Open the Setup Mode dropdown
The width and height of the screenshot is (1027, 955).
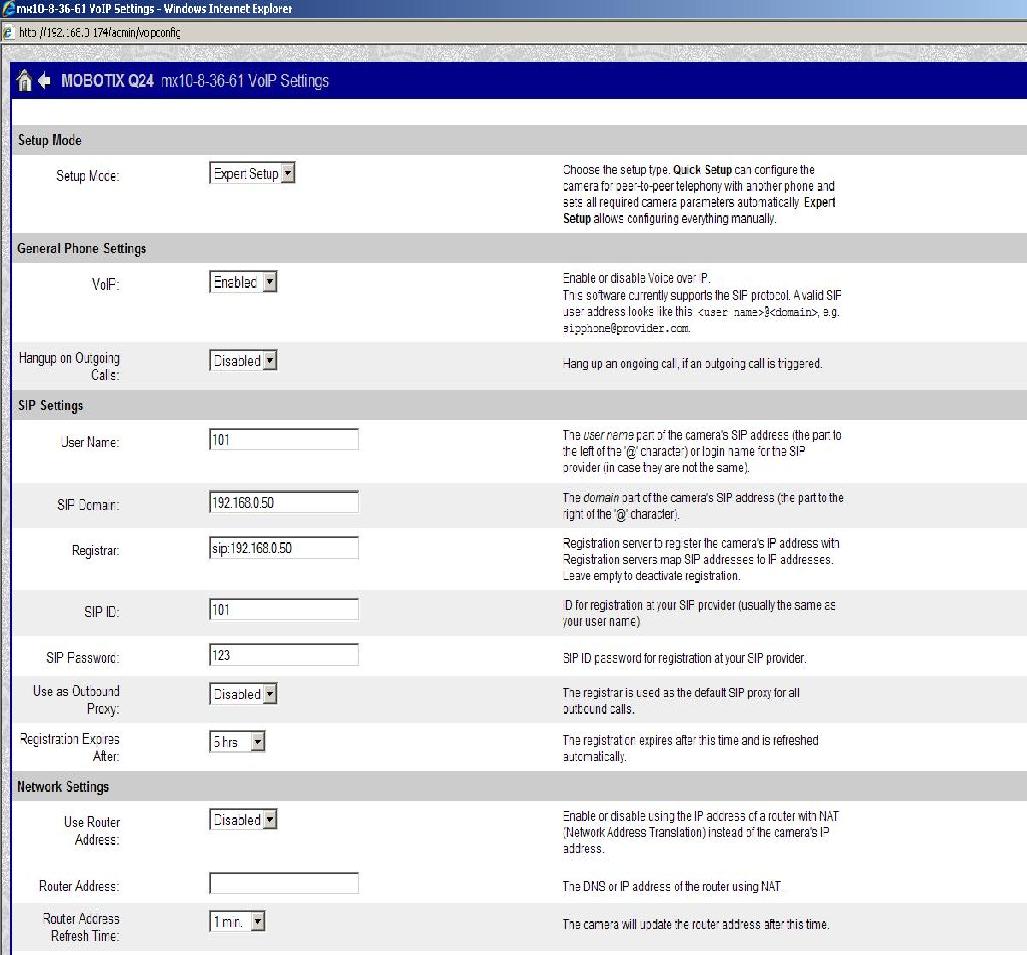[x=252, y=173]
